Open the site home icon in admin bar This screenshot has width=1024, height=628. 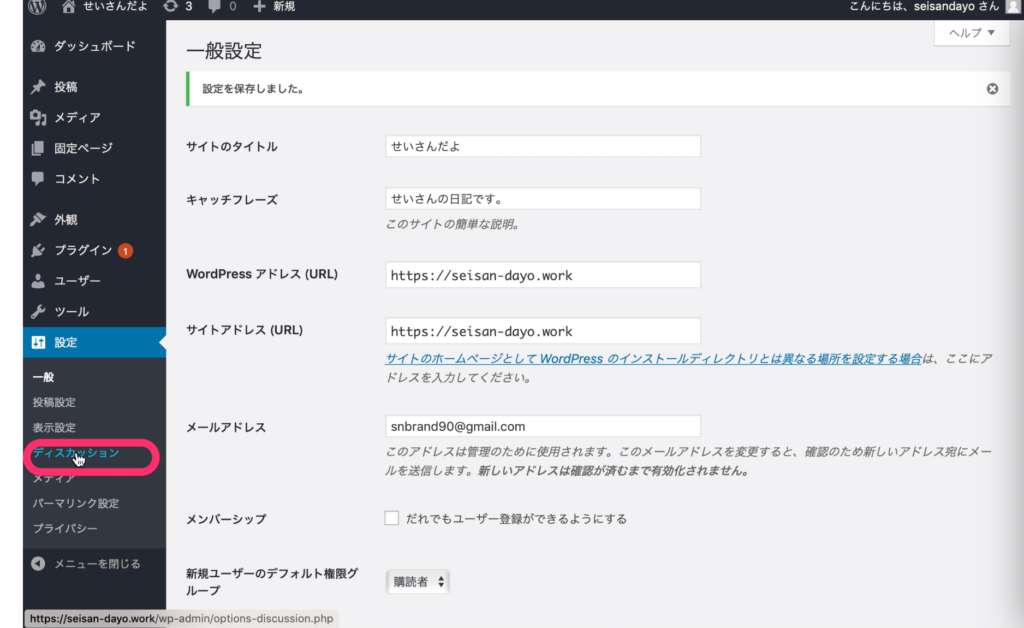[x=69, y=7]
